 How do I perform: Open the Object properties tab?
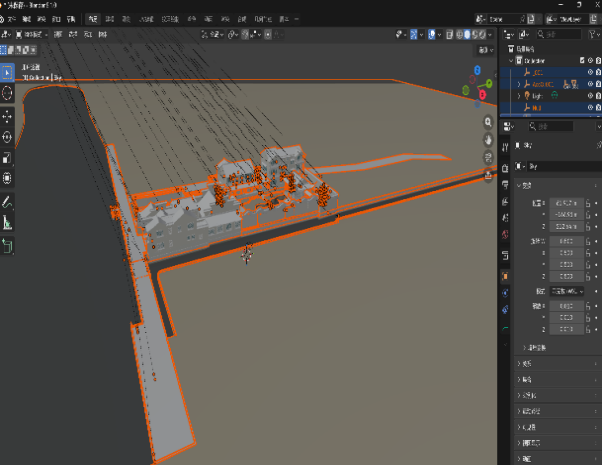pyautogui.click(x=505, y=276)
